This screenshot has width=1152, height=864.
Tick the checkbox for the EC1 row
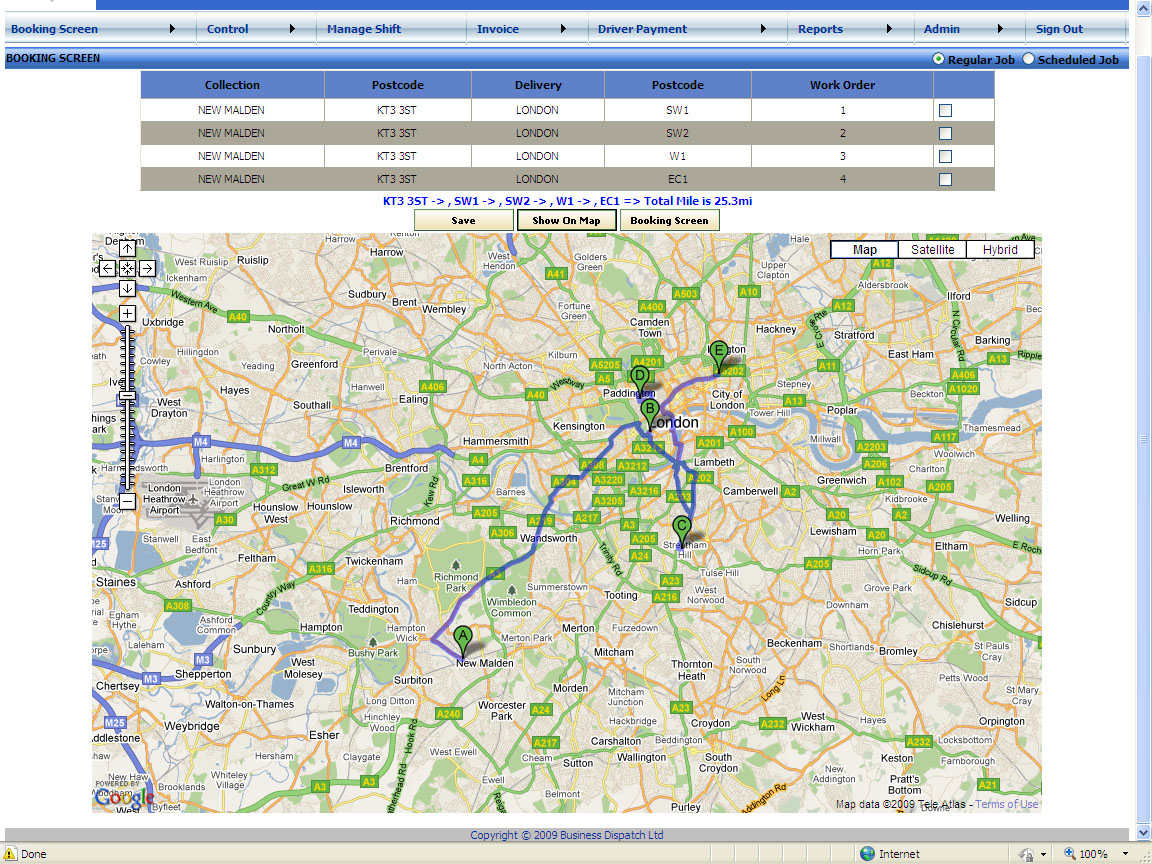946,179
